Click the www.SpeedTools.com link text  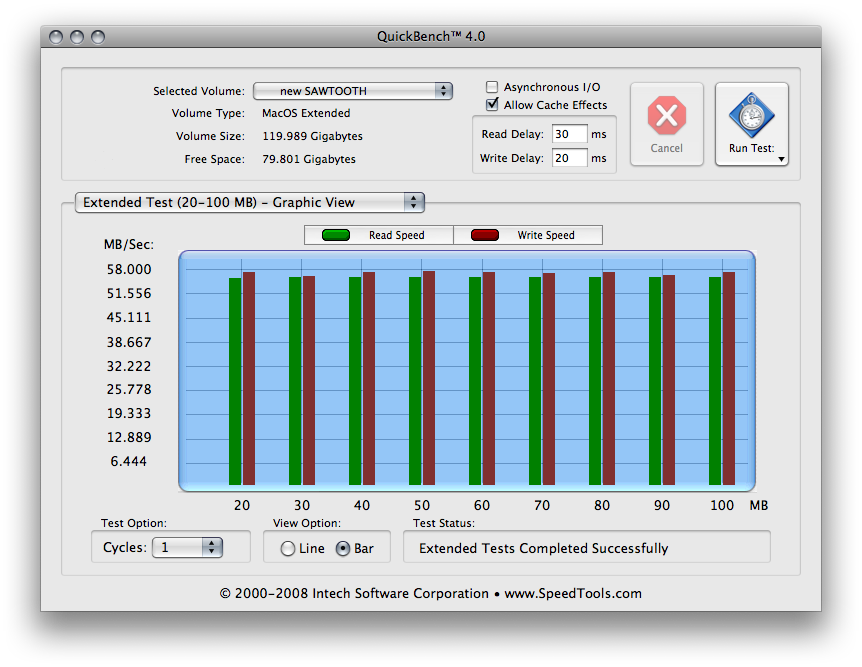tap(573, 594)
